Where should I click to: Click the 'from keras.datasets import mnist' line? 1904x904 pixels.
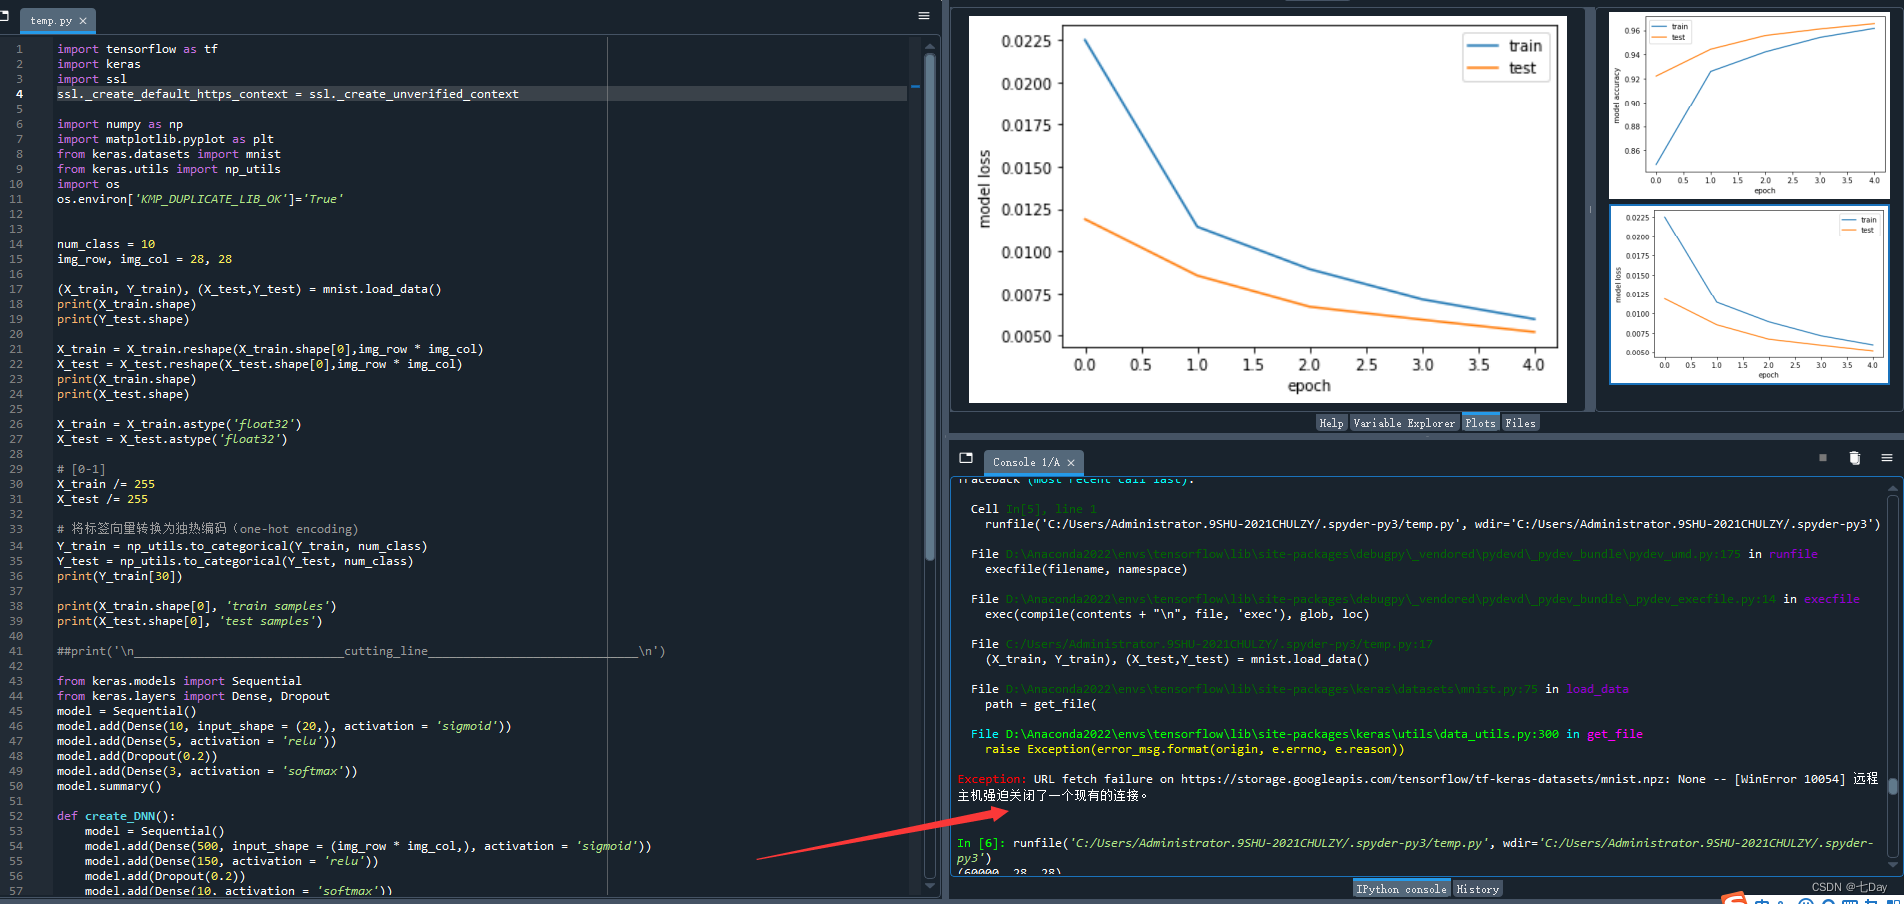(169, 154)
